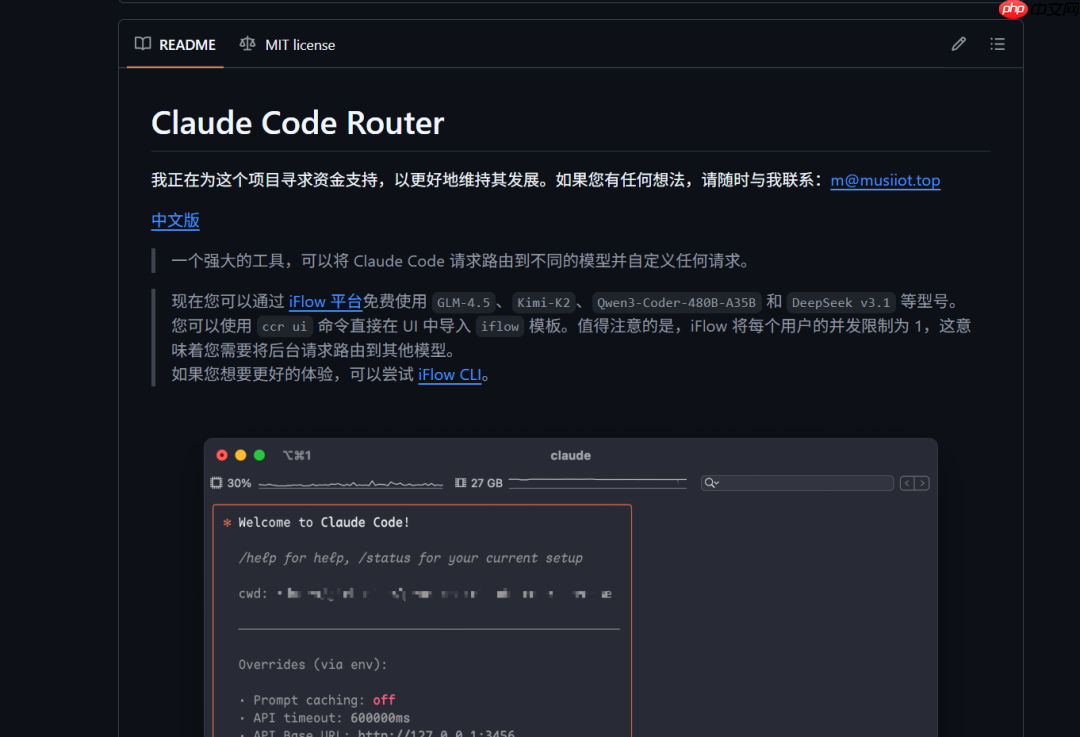Click the terminal search input field

click(x=796, y=483)
